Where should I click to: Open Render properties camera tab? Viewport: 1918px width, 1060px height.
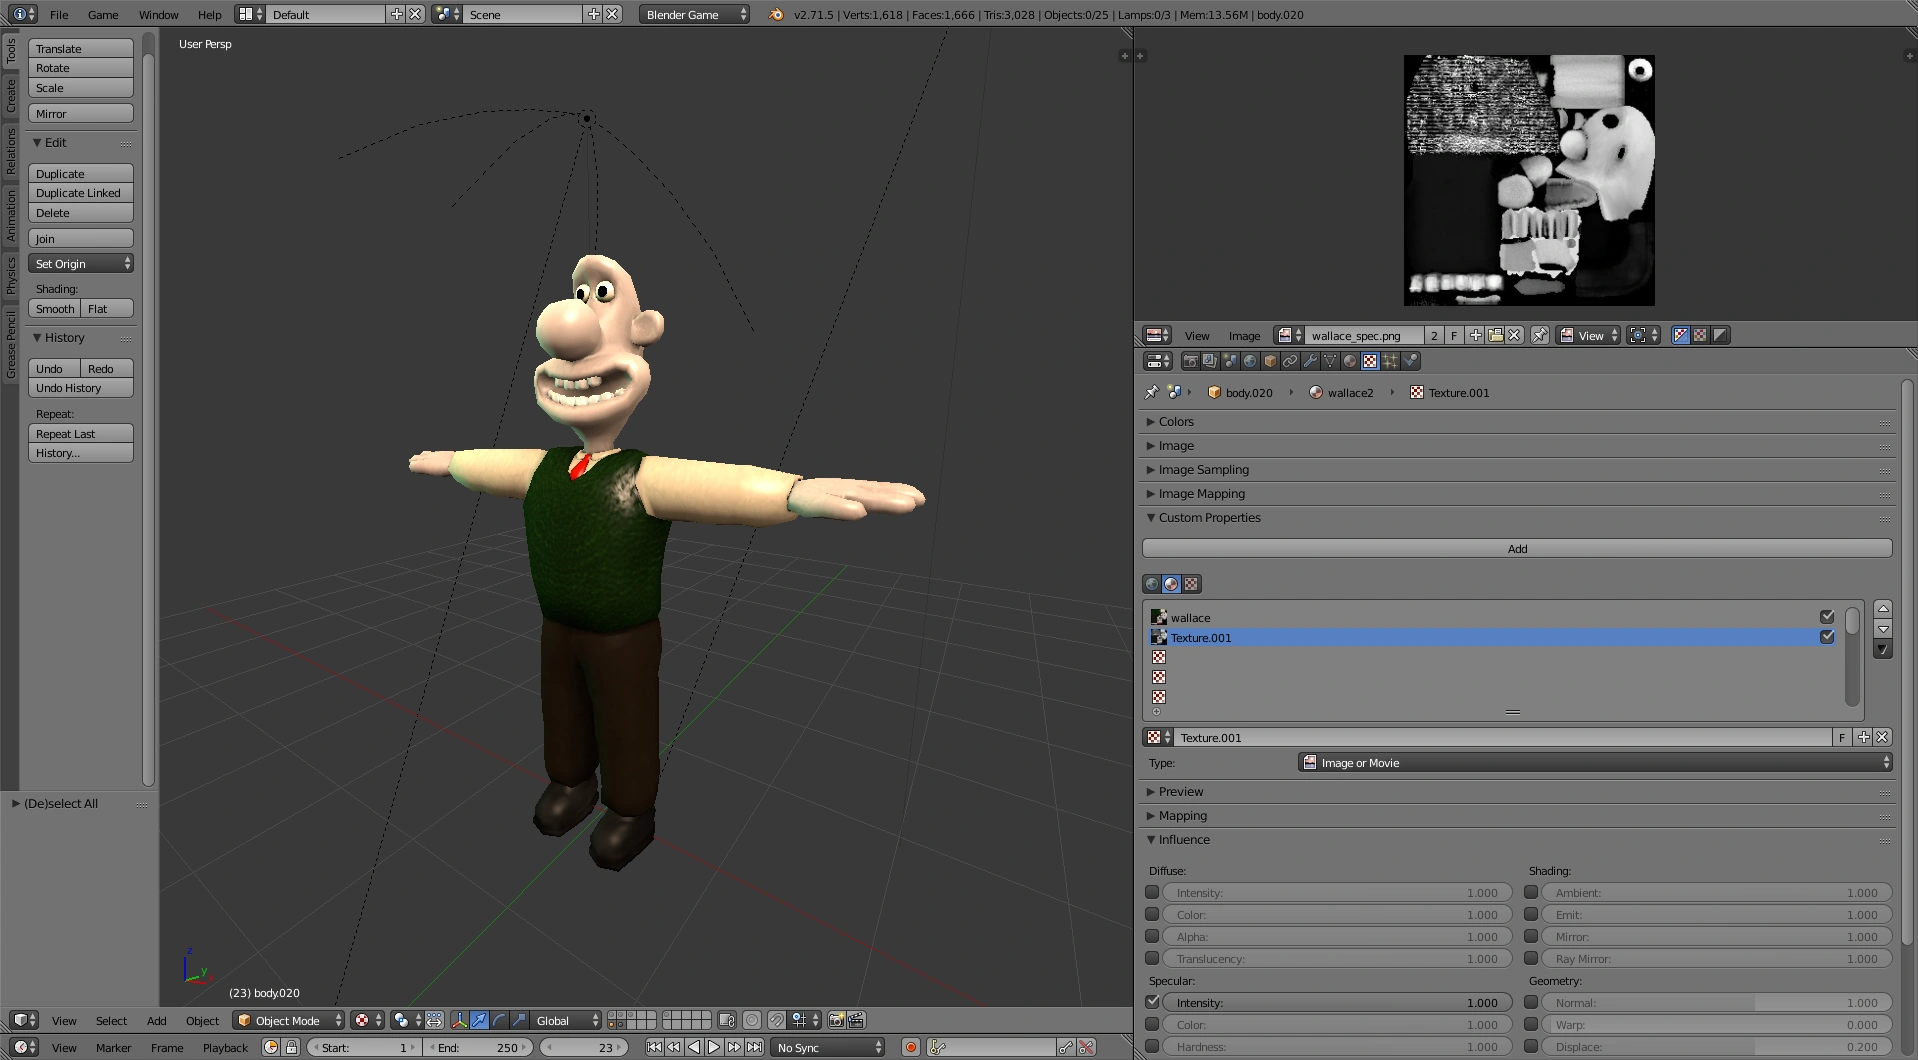[x=1190, y=361]
